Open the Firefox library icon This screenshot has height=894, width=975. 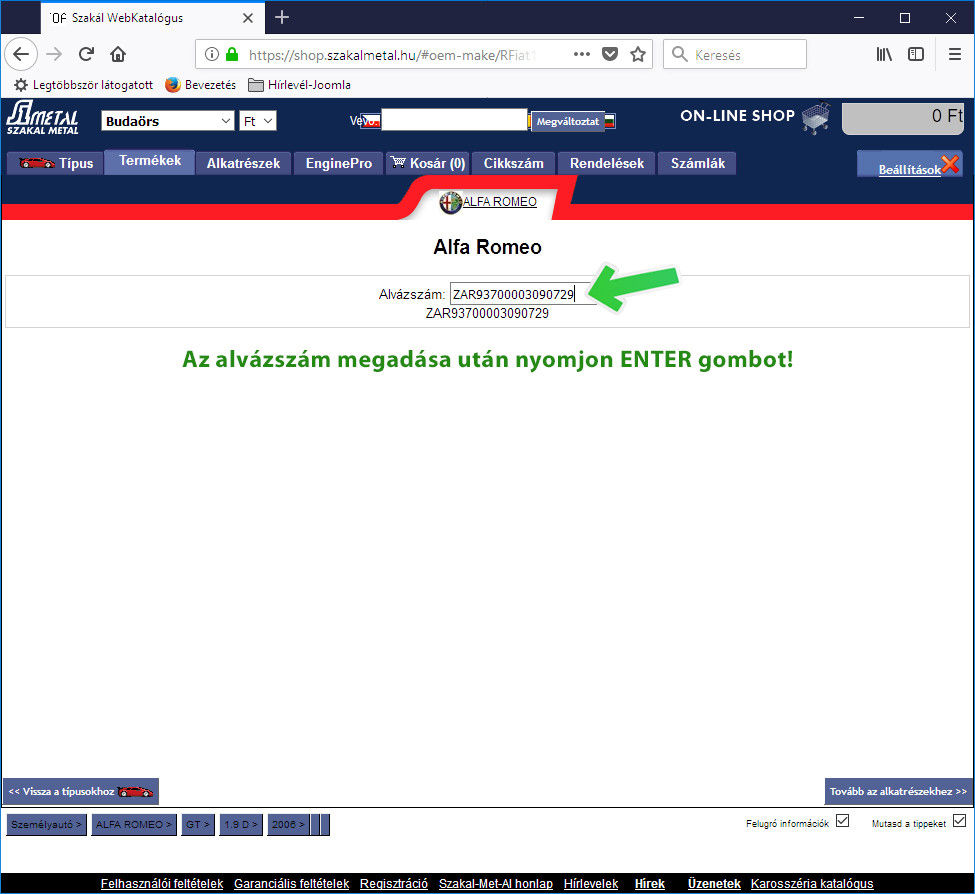tap(884, 55)
